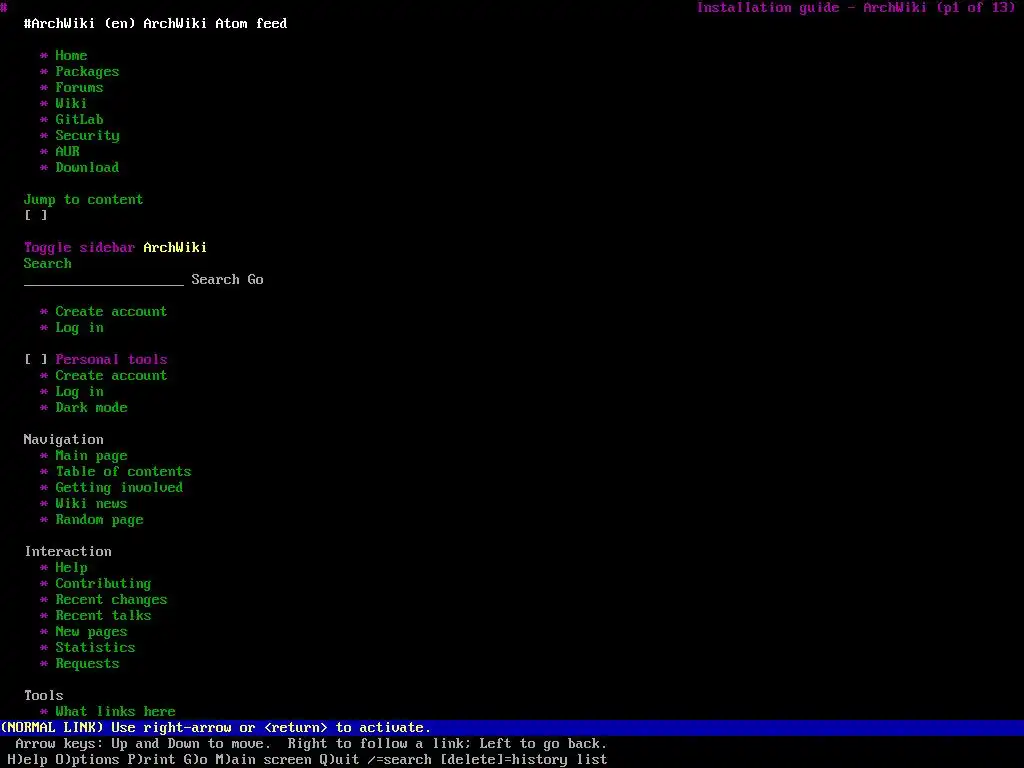This screenshot has height=768, width=1024.
Task: Click [delete]=history list command
Action: pyautogui.click(x=523, y=760)
